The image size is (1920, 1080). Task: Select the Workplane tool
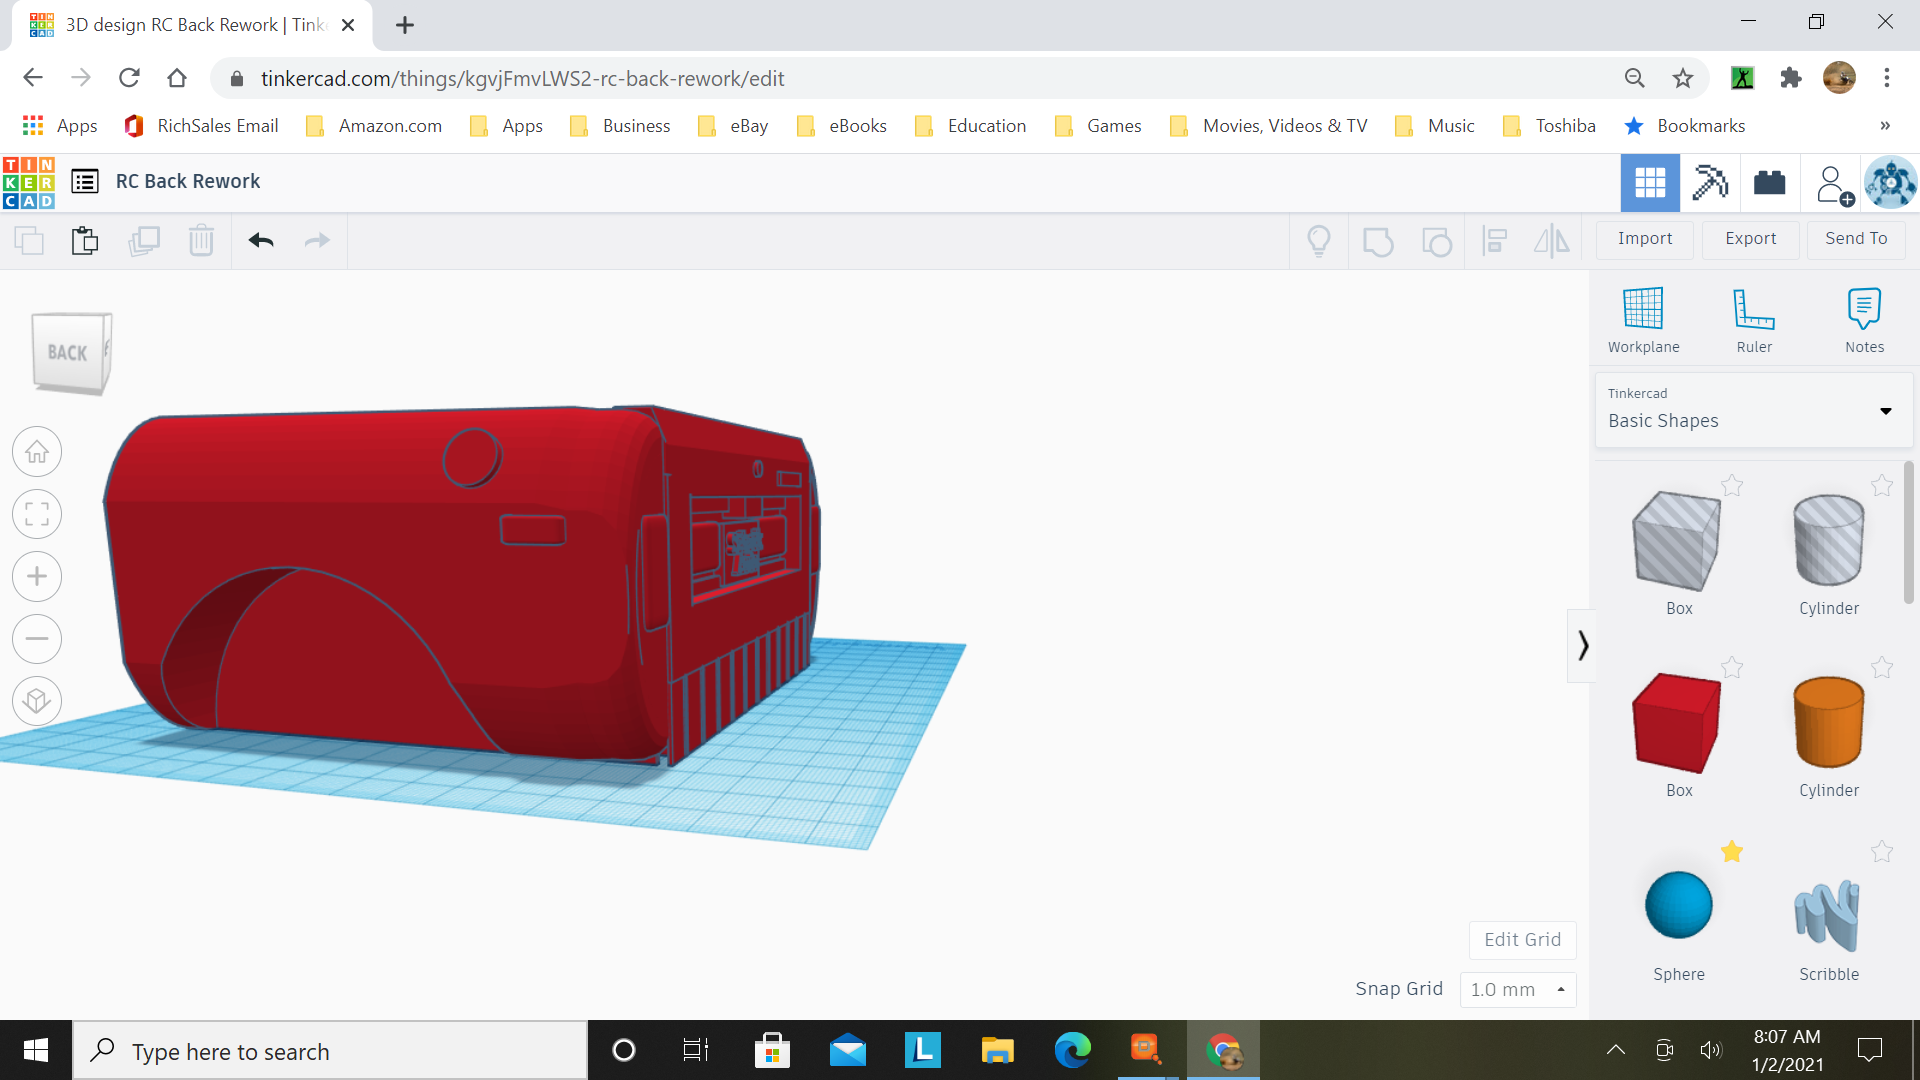[1642, 316]
